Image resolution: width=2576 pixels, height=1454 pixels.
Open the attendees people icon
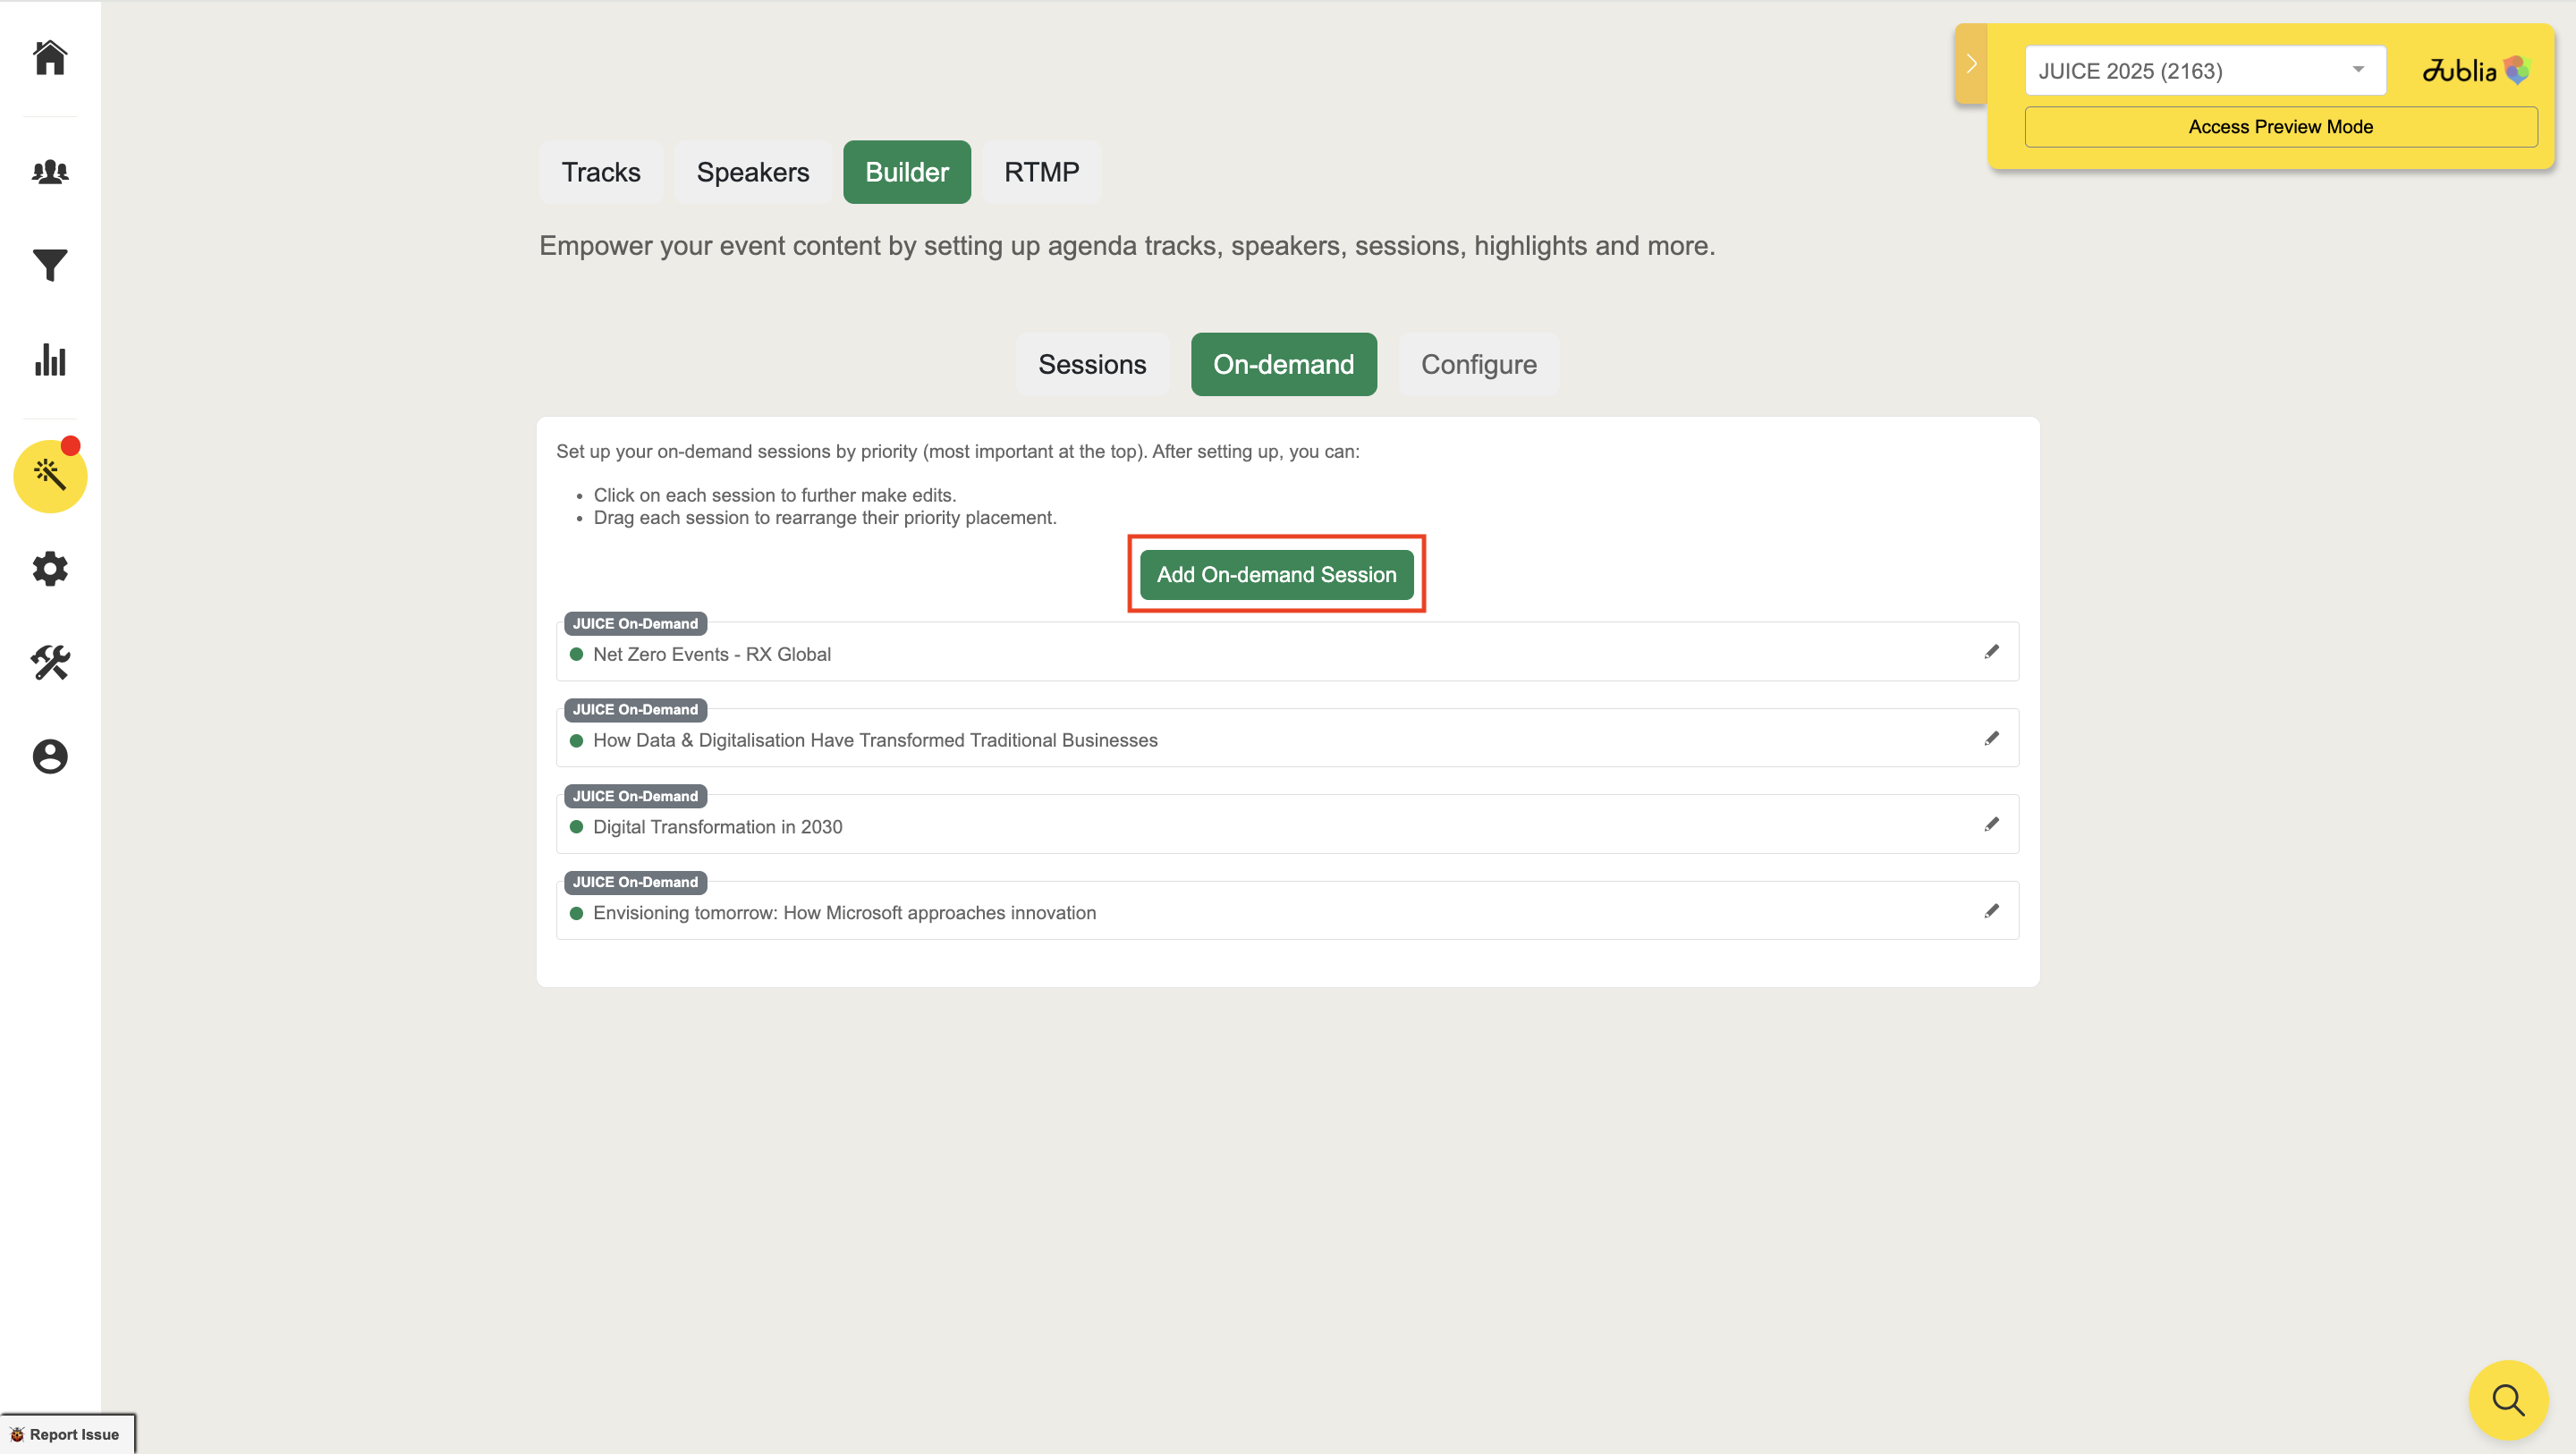click(x=50, y=172)
